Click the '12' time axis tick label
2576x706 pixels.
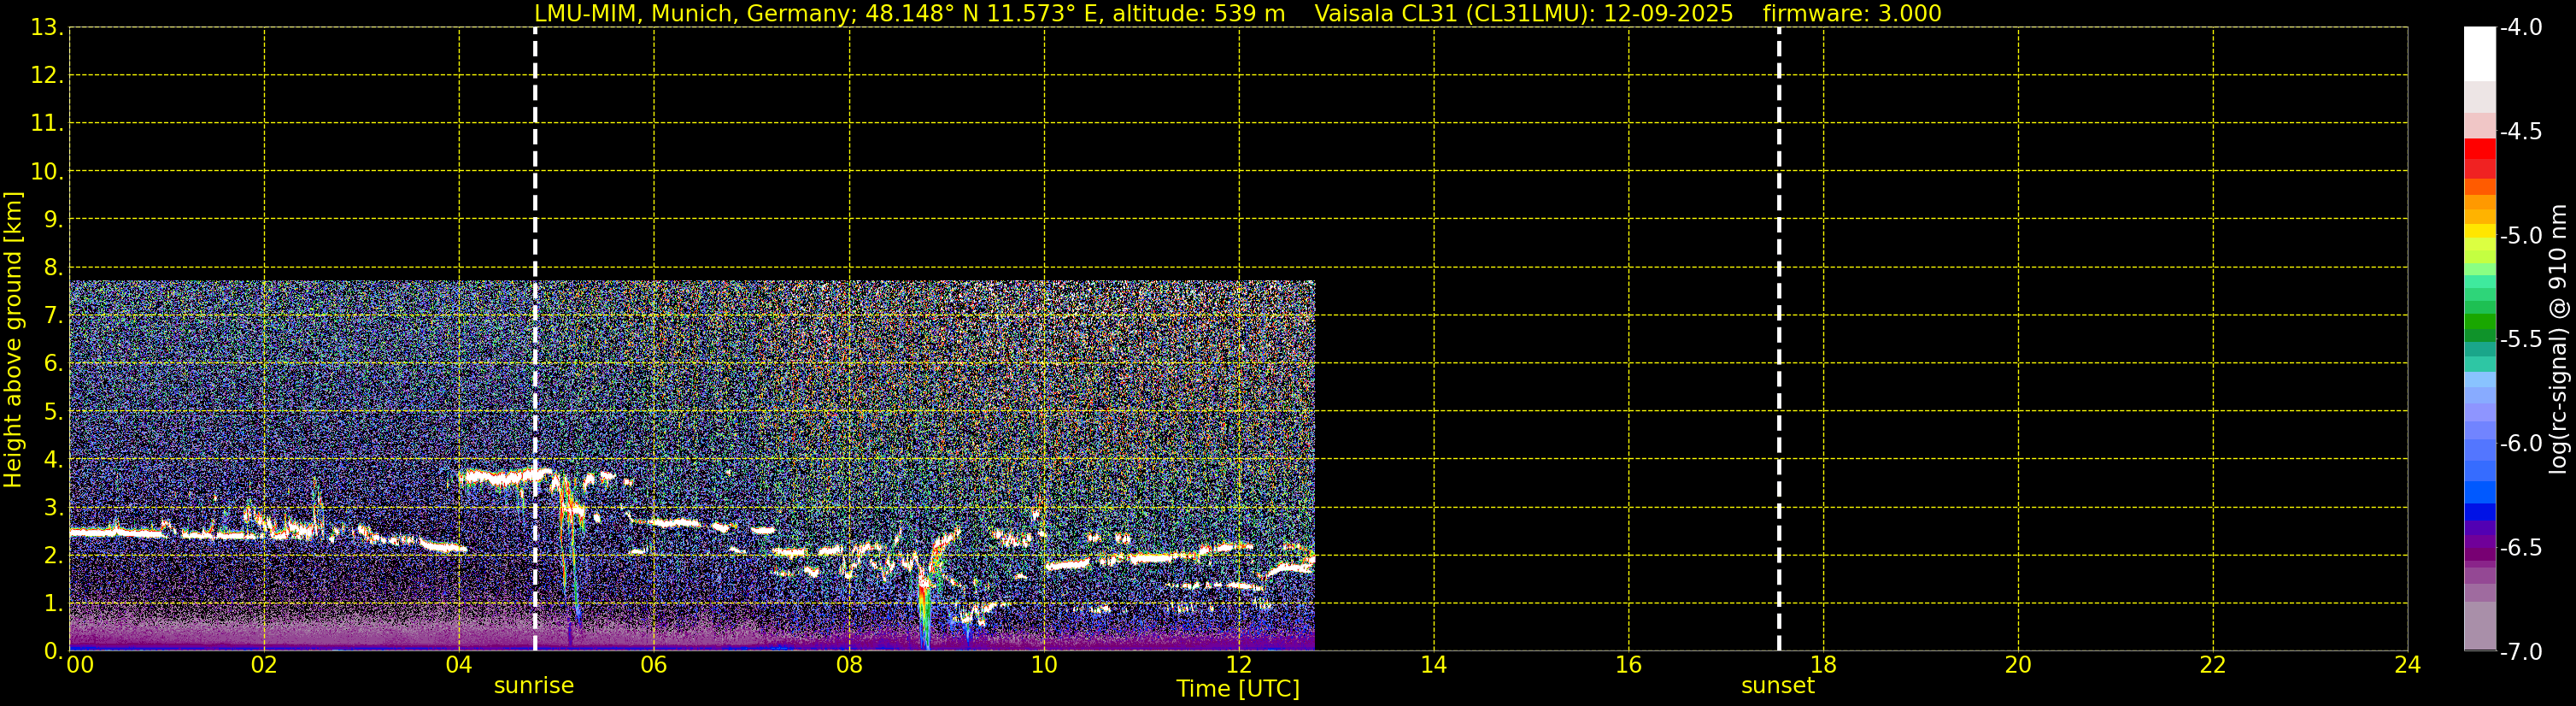click(1239, 665)
